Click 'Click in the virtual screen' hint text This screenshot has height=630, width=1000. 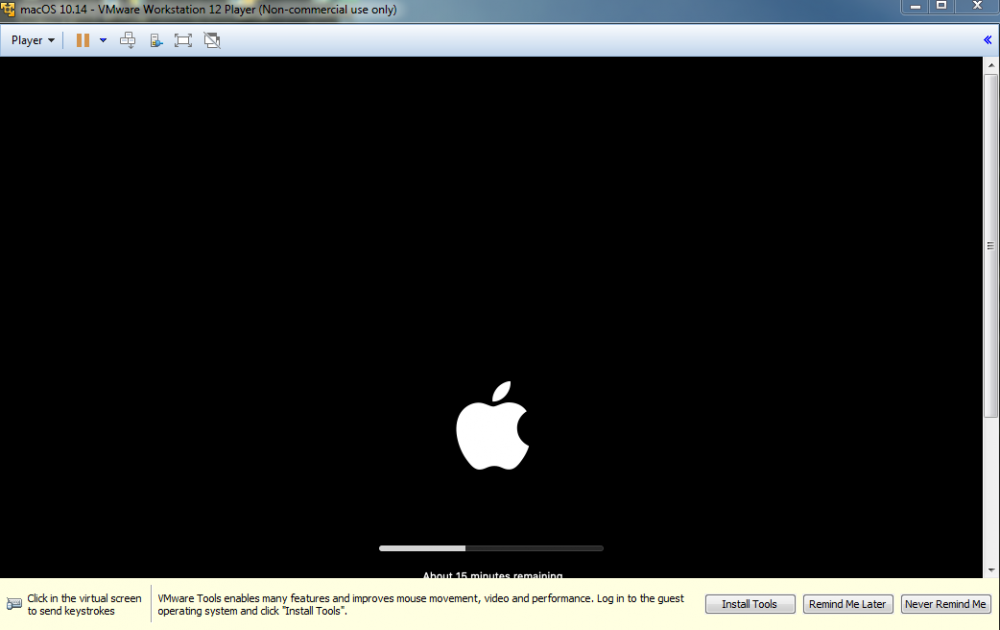coord(84,604)
